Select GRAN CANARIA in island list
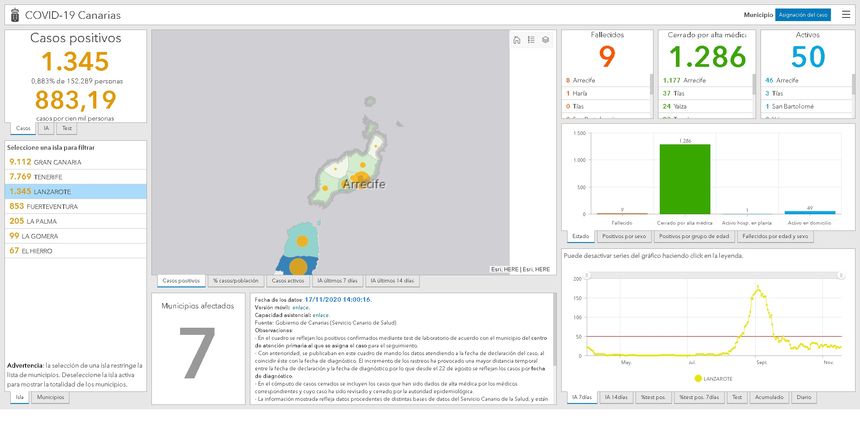 coord(45,161)
